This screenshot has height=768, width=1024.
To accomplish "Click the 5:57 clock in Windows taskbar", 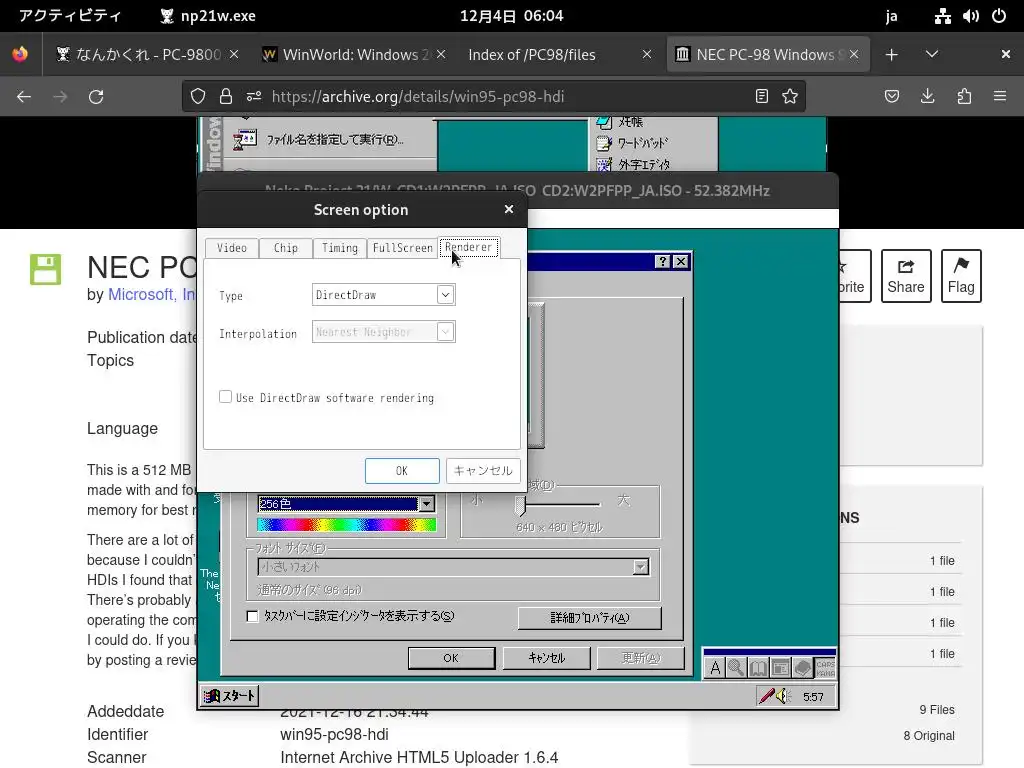I will [813, 697].
